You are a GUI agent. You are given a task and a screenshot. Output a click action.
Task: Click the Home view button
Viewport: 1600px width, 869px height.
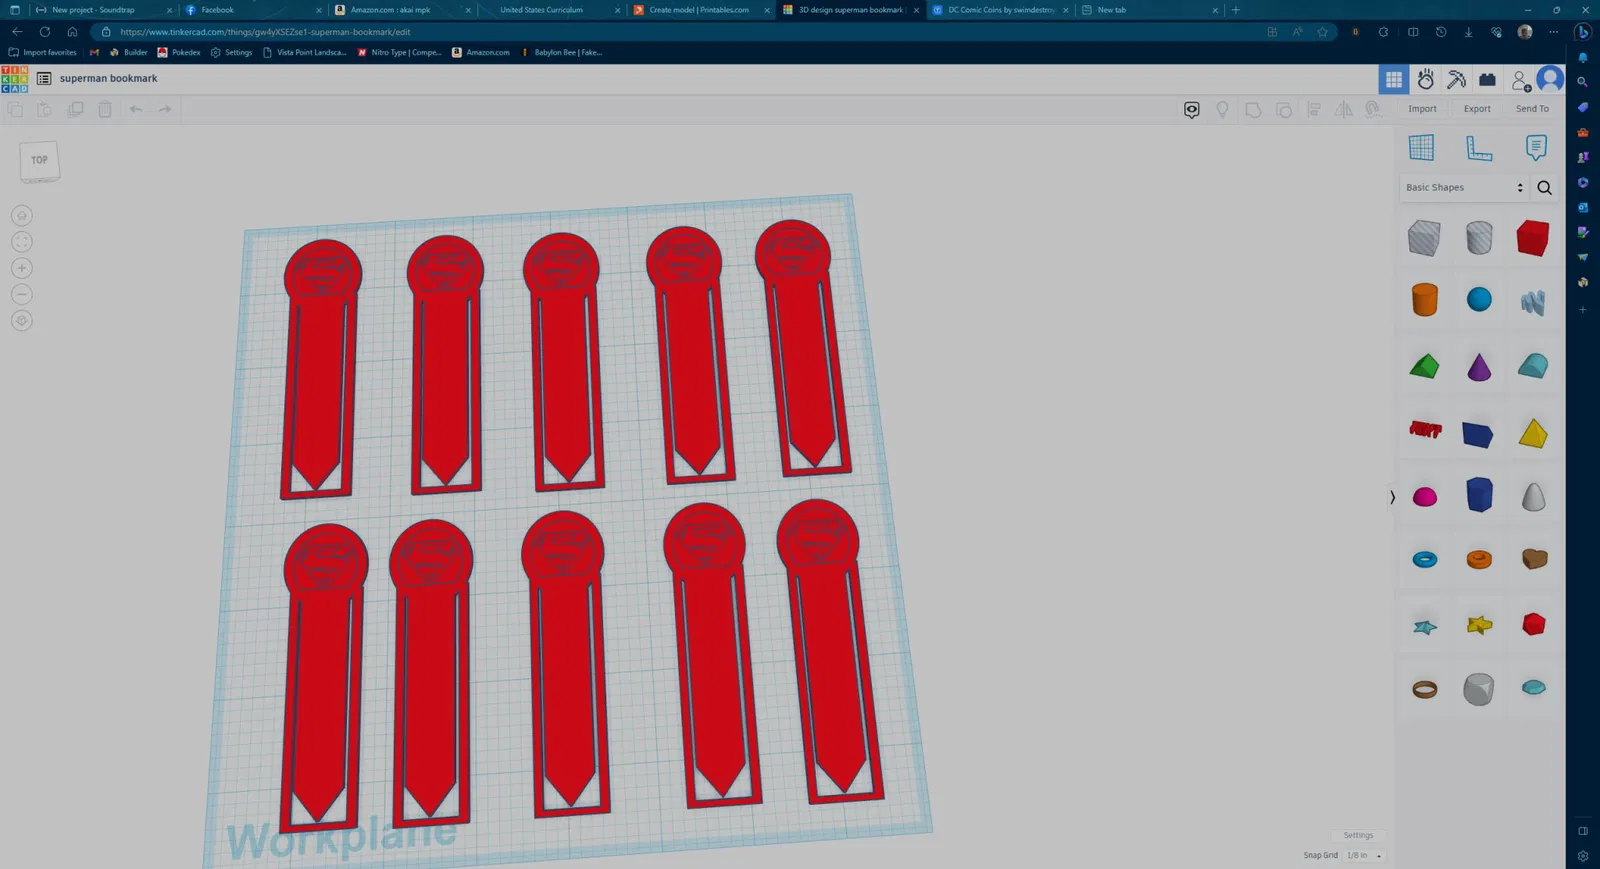[21, 215]
